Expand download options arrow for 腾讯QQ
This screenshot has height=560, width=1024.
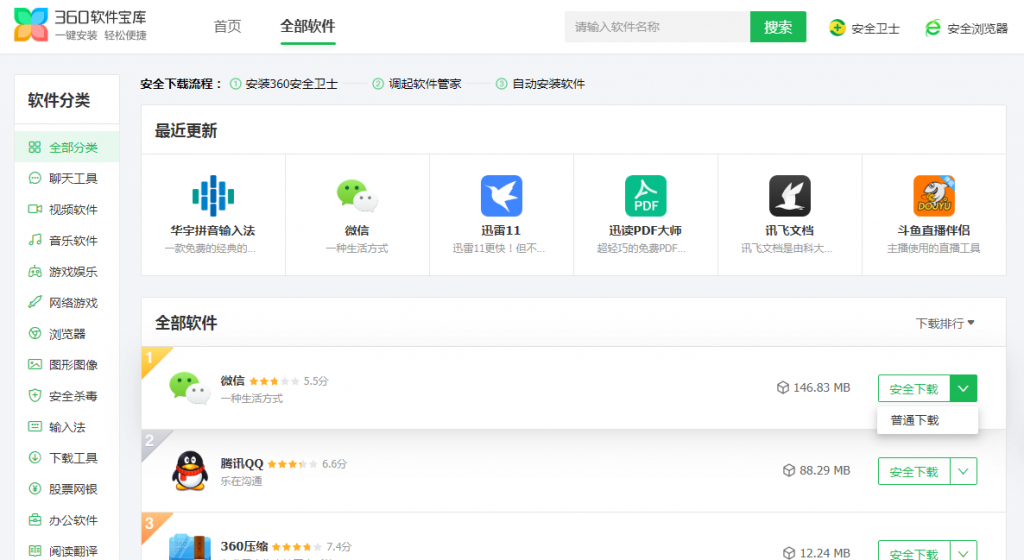(x=963, y=471)
